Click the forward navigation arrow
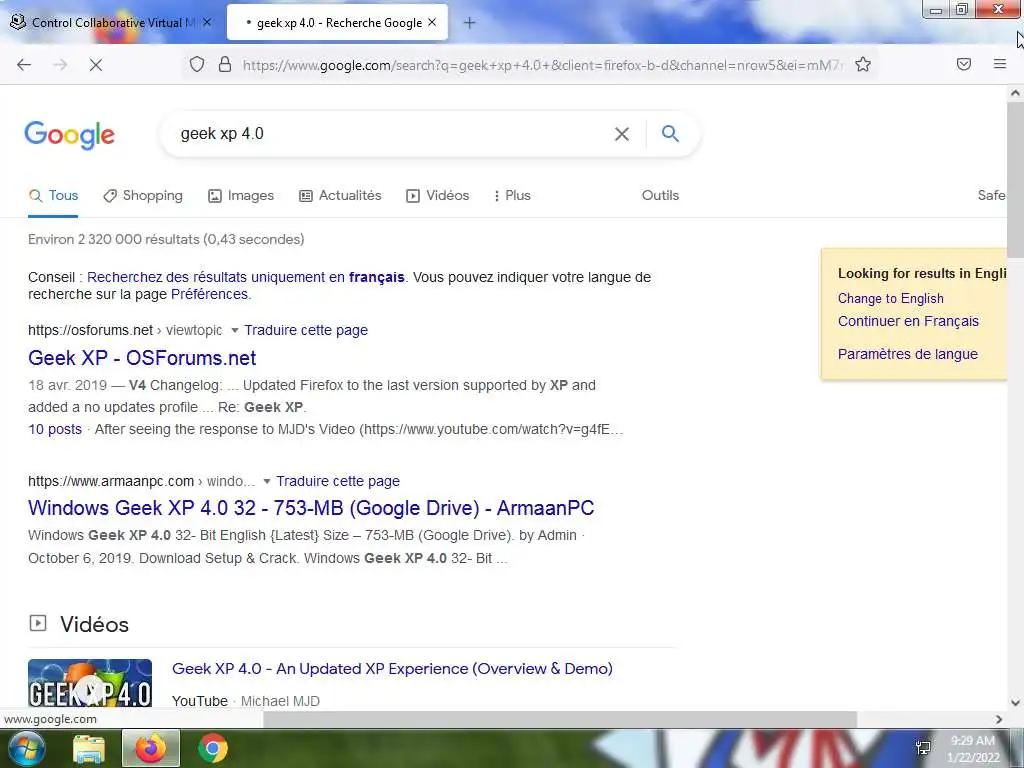1024x768 pixels. pos(60,65)
